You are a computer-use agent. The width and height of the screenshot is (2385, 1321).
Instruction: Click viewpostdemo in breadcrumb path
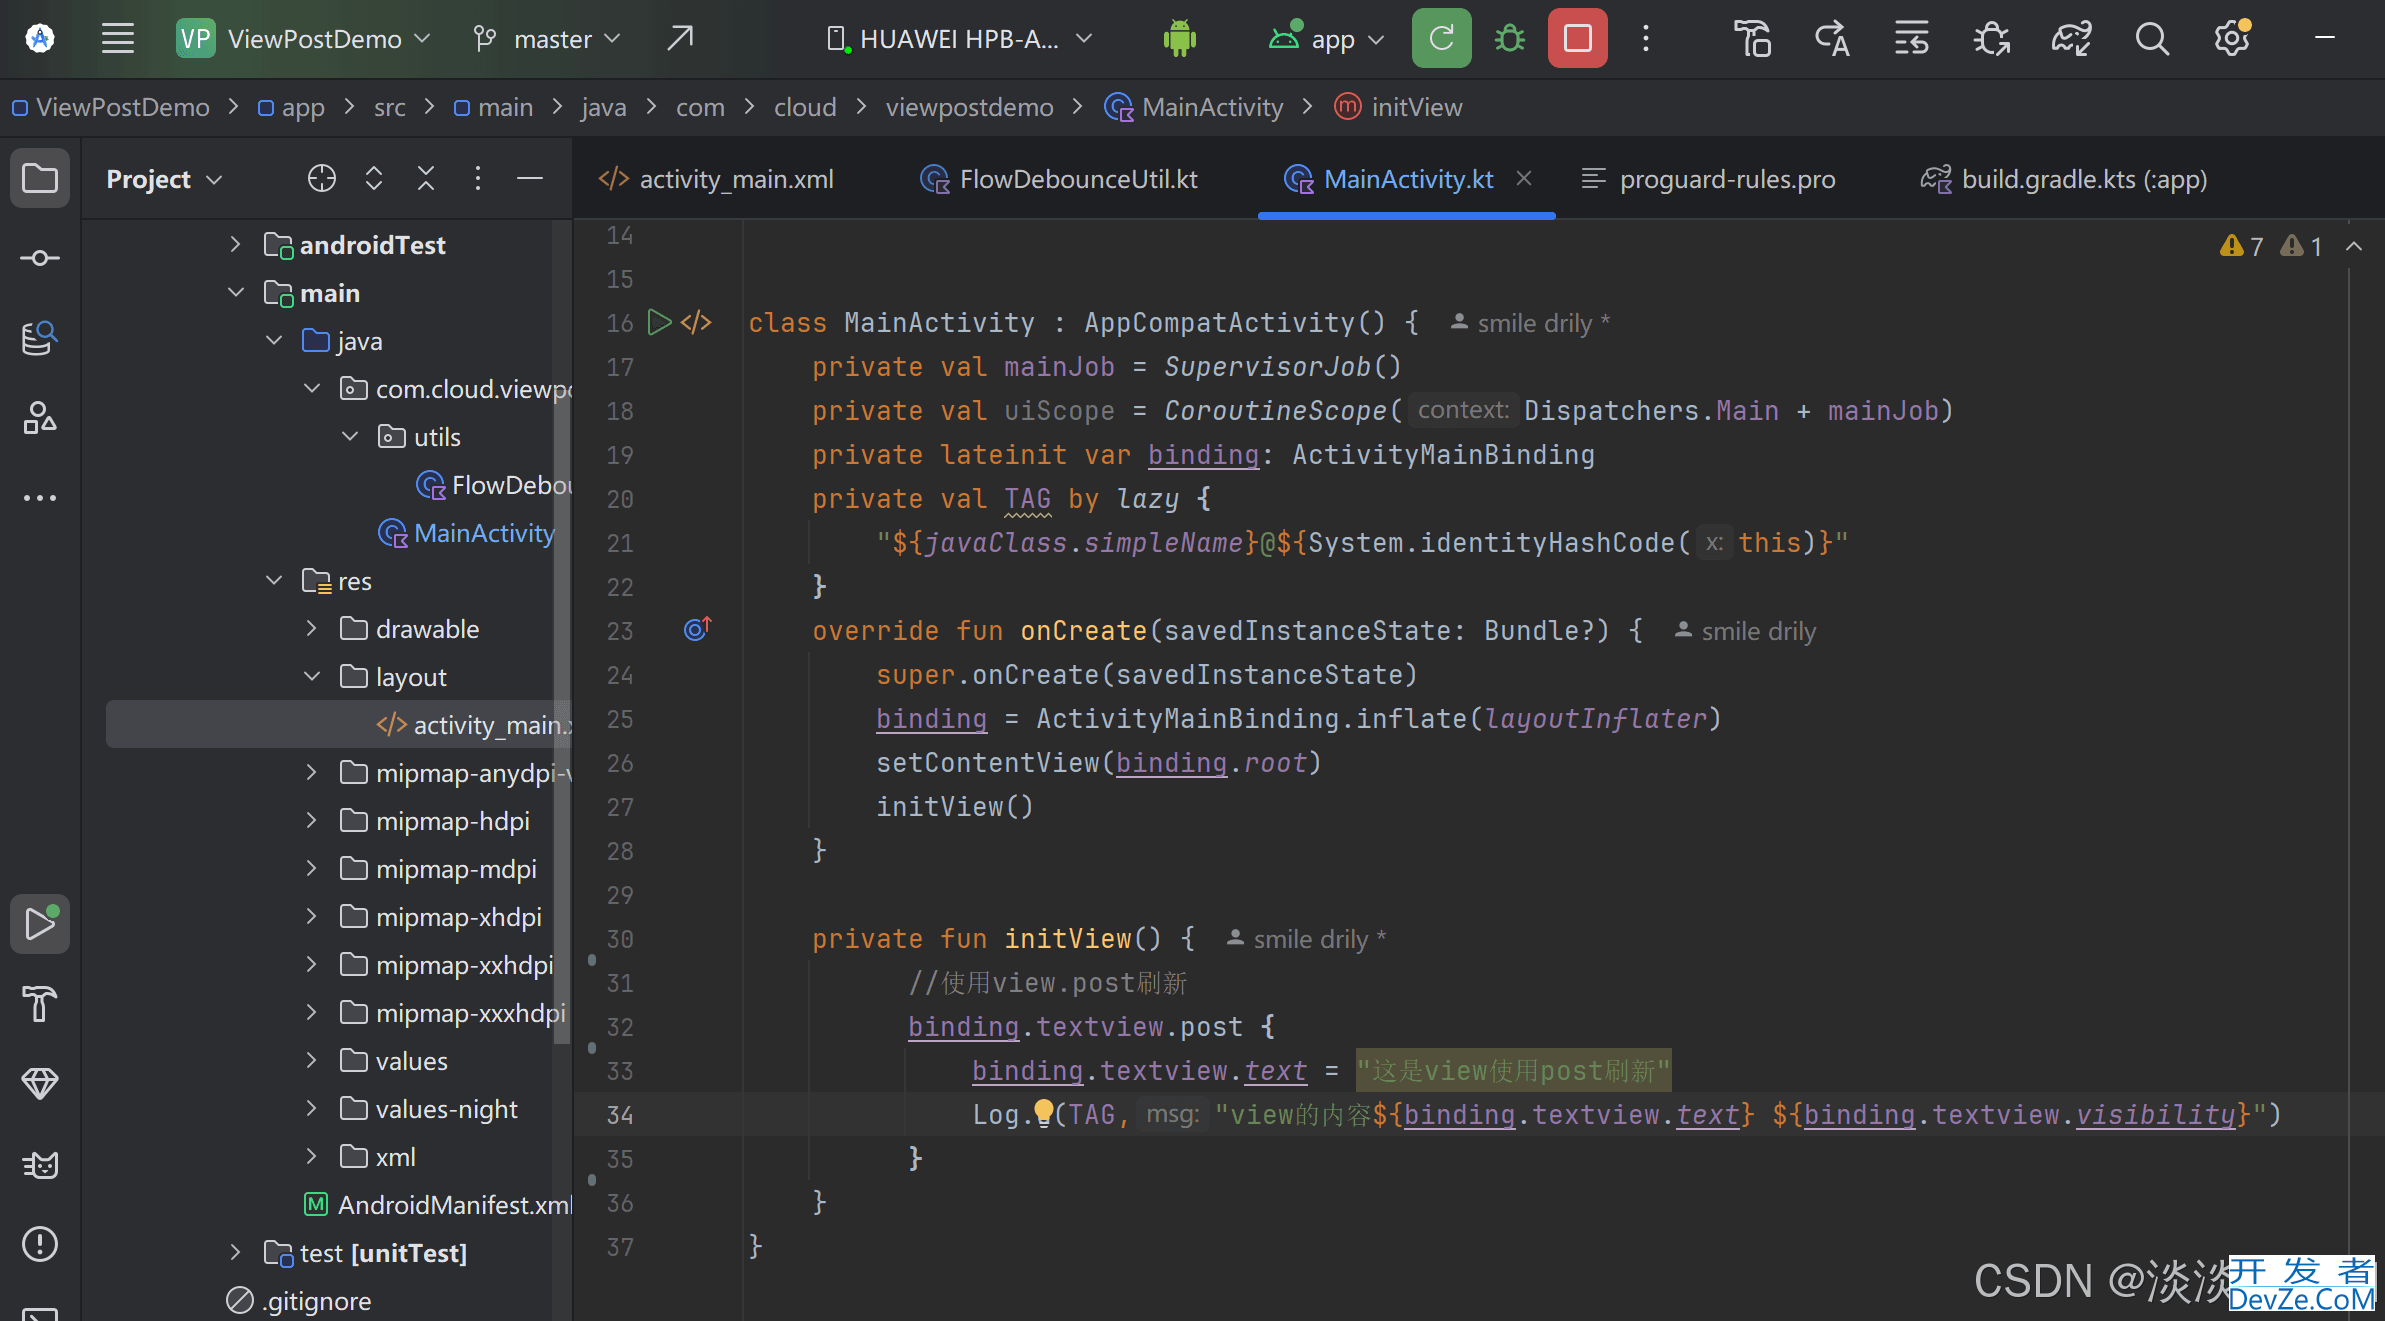click(x=969, y=107)
